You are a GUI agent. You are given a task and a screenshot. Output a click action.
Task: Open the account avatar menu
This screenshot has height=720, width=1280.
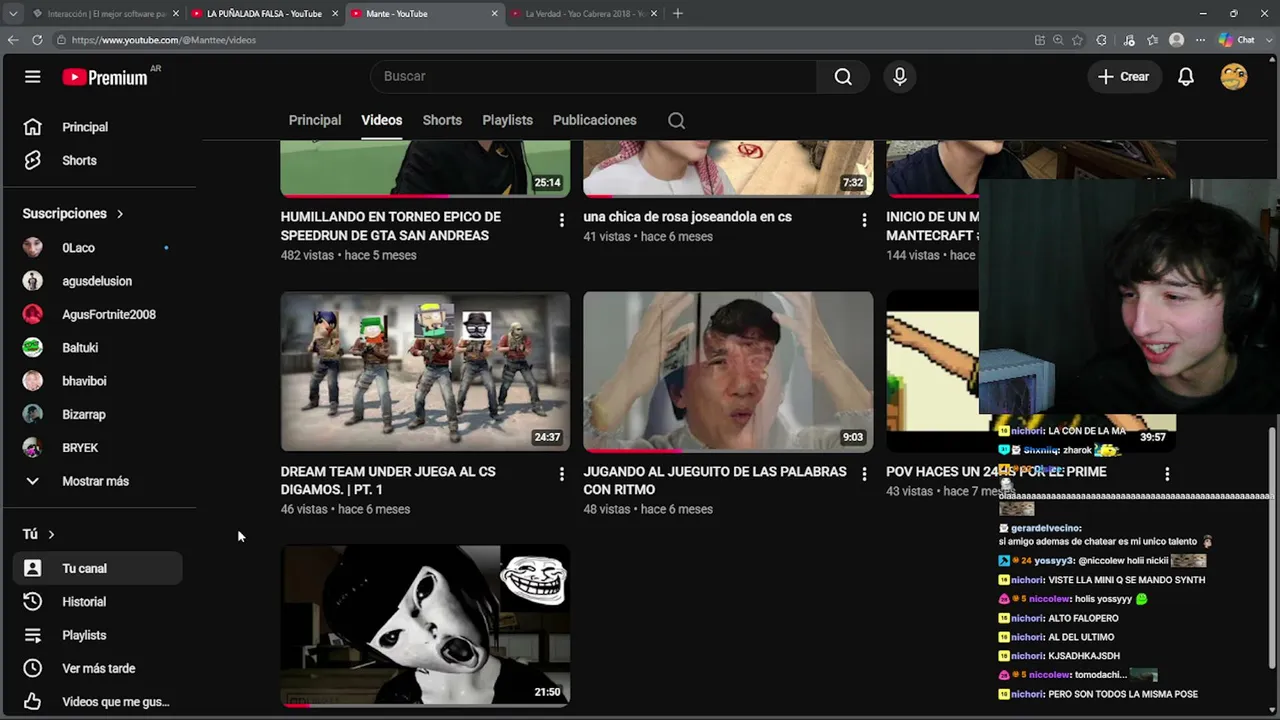point(1234,77)
